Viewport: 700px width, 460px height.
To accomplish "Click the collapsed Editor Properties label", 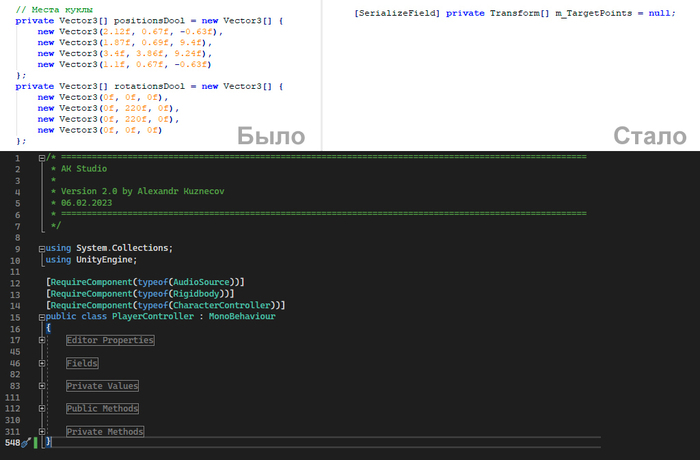I will tap(110, 340).
